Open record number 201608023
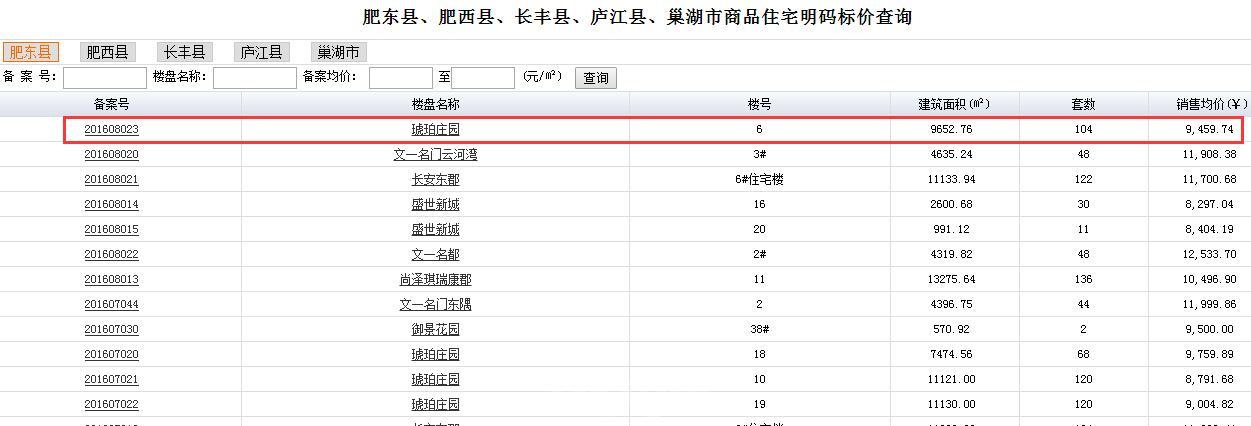This screenshot has height=426, width=1251. click(111, 130)
